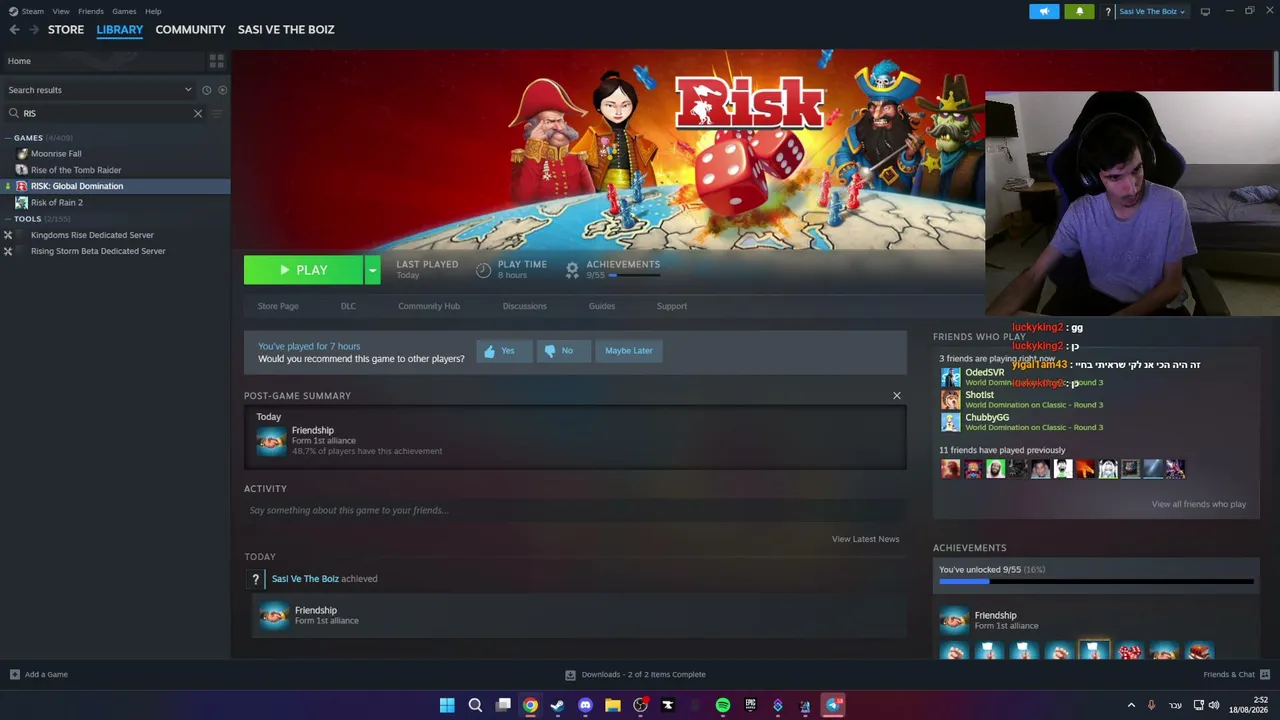The width and height of the screenshot is (1280, 720).
Task: Clear the RIS search text
Action: coord(198,114)
